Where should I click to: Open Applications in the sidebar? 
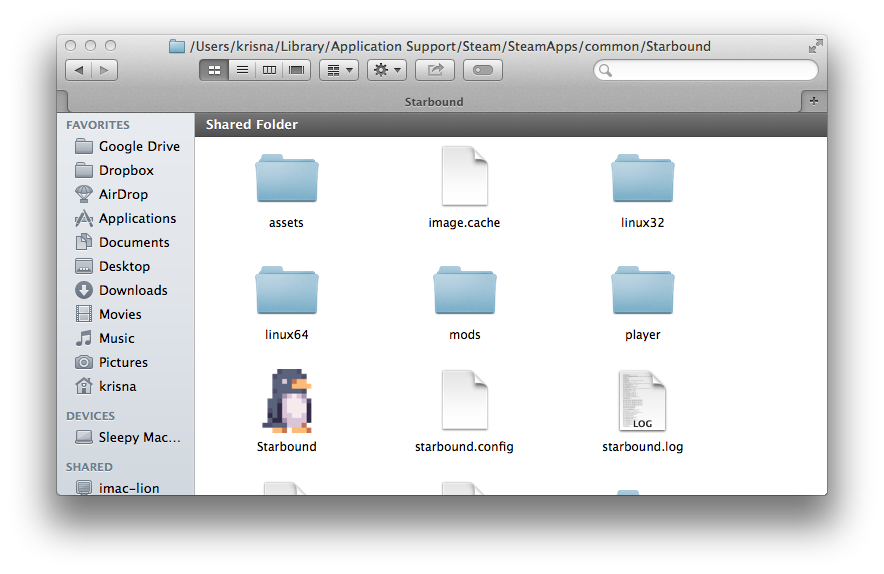(126, 218)
